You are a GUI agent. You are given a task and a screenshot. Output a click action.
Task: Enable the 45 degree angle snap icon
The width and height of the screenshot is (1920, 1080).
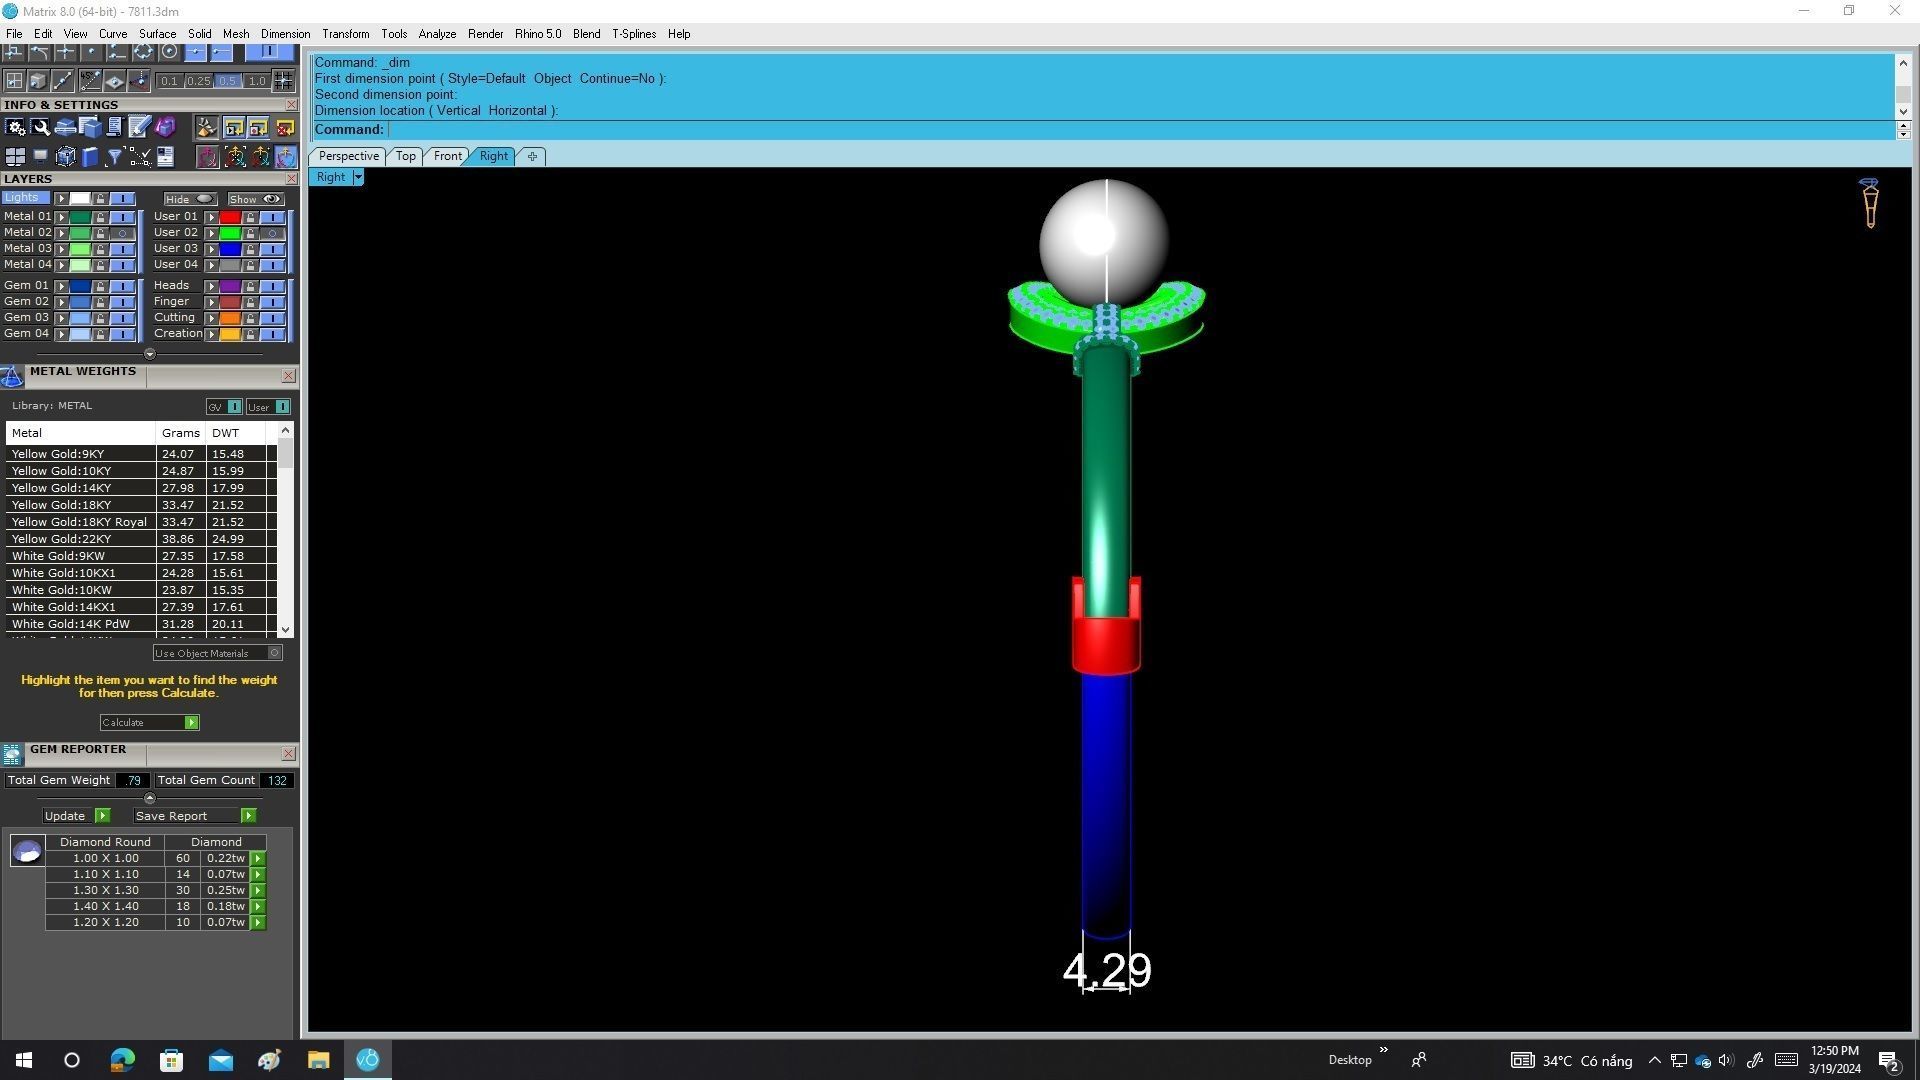(x=91, y=81)
